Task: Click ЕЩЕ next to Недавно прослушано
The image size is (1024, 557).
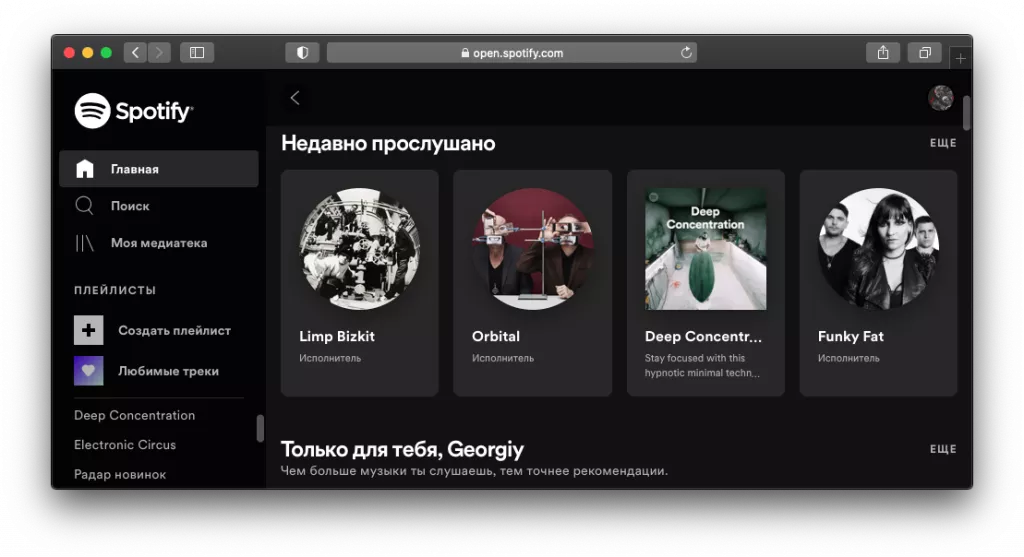Action: 943,143
